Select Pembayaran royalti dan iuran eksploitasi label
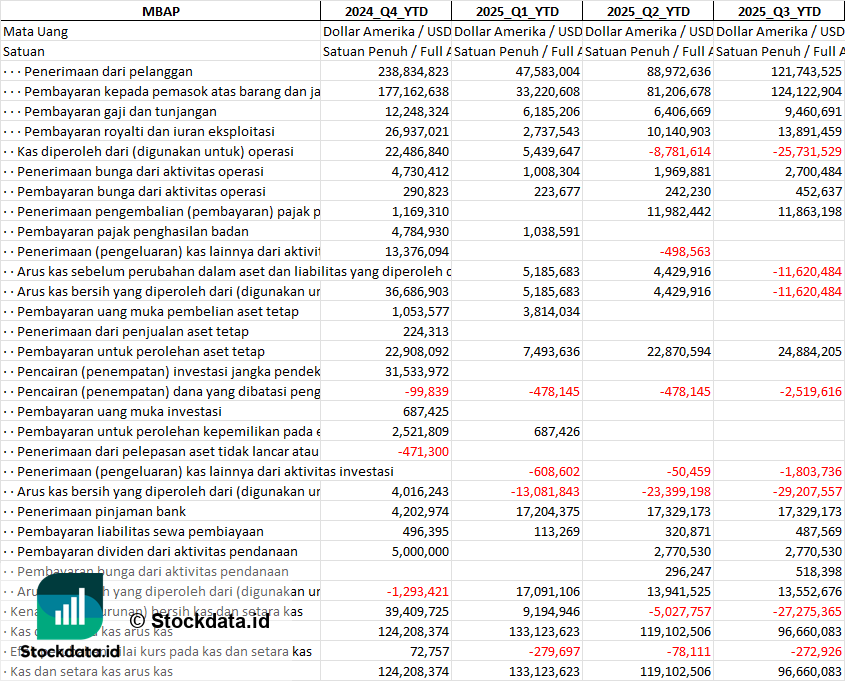This screenshot has height=681, width=845. pos(149,131)
